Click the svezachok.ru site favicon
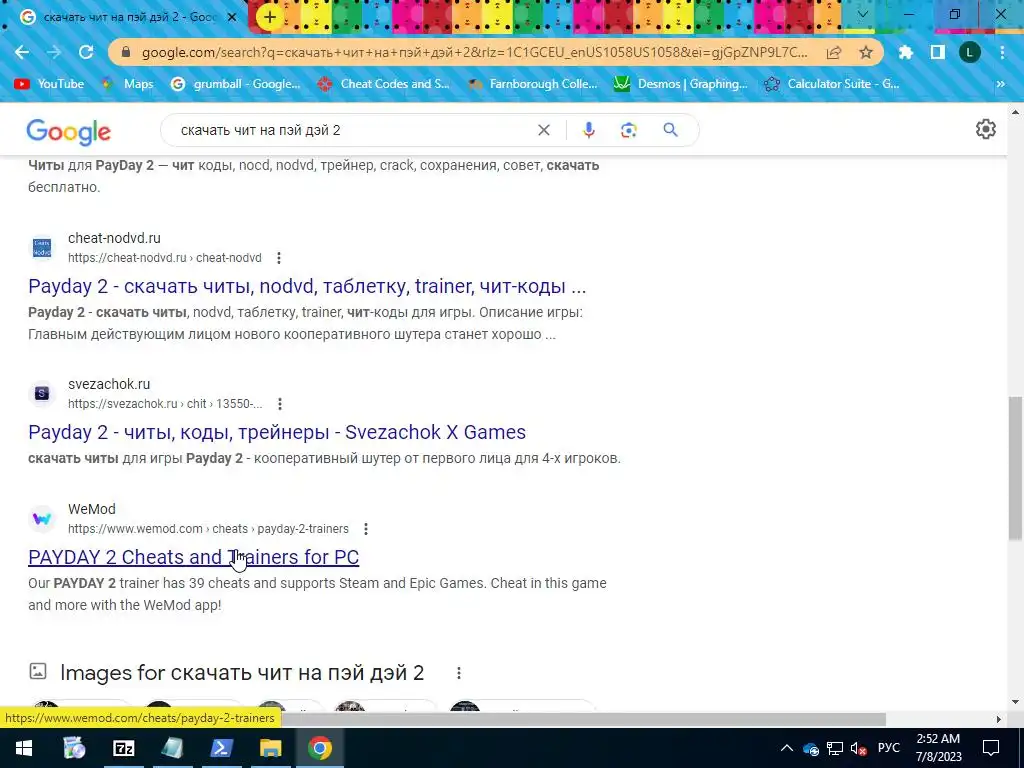This screenshot has width=1024, height=768. (42, 394)
